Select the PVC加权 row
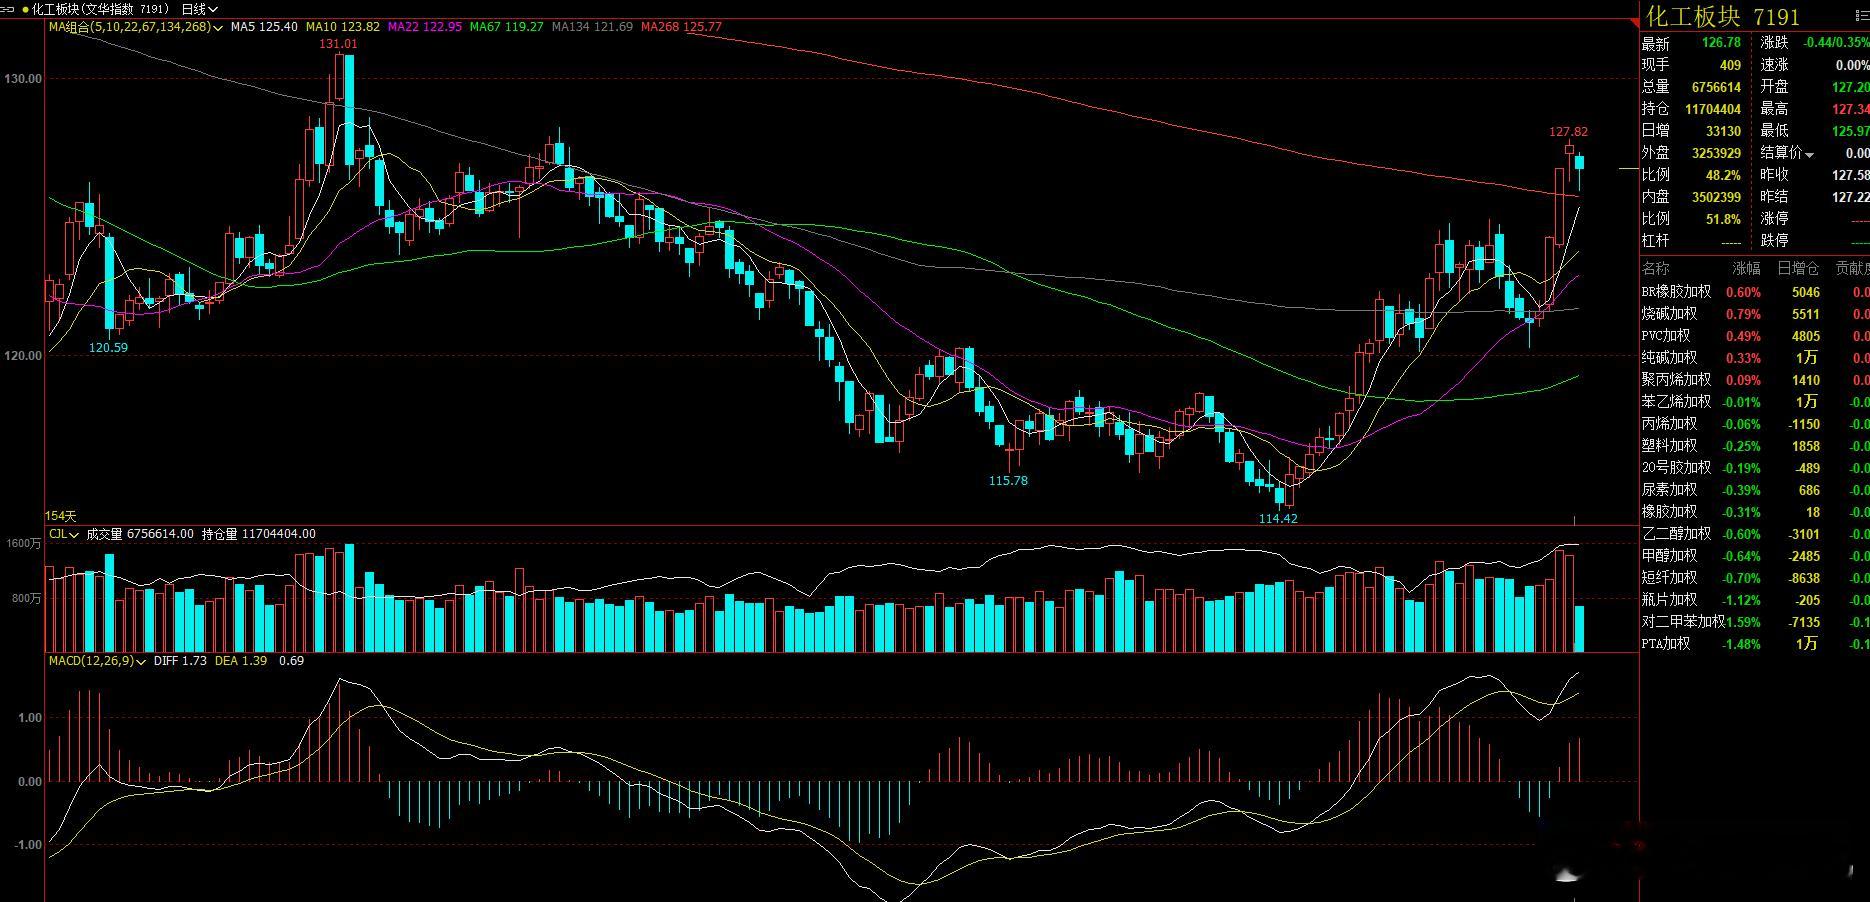The height and width of the screenshot is (902, 1870). (1755, 336)
